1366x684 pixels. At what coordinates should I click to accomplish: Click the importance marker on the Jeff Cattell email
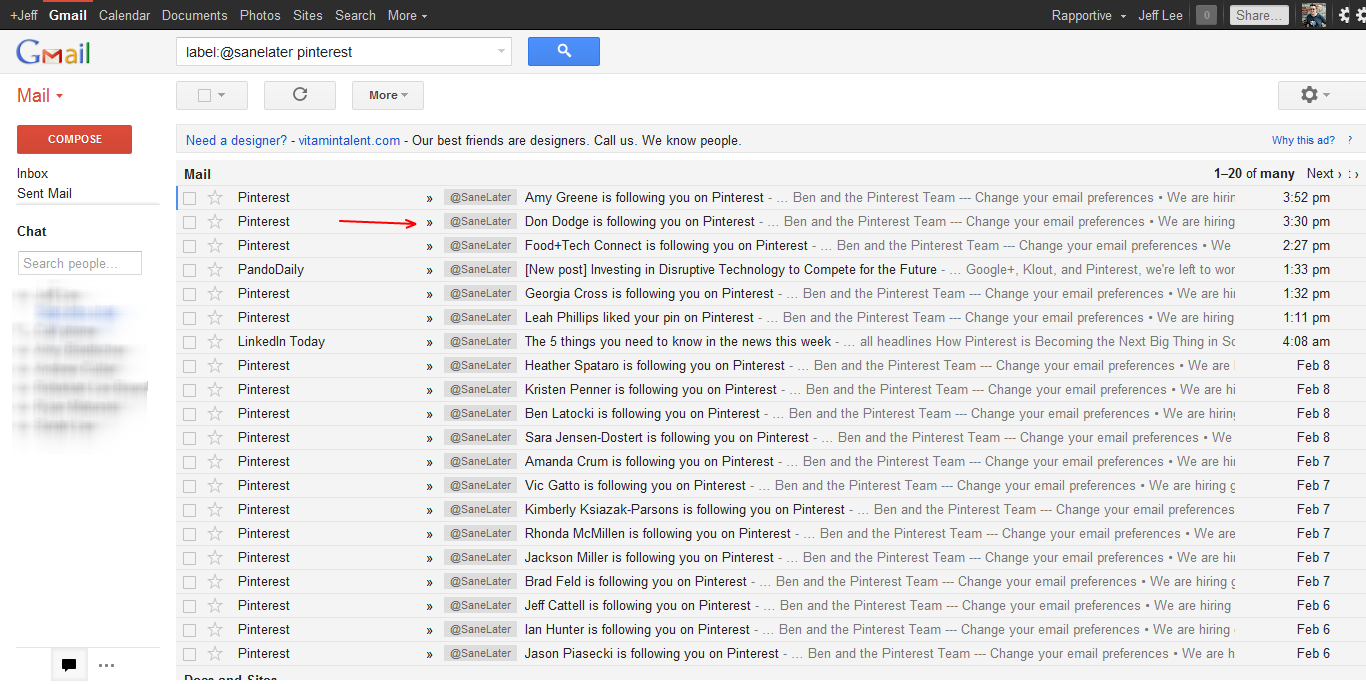[430, 606]
